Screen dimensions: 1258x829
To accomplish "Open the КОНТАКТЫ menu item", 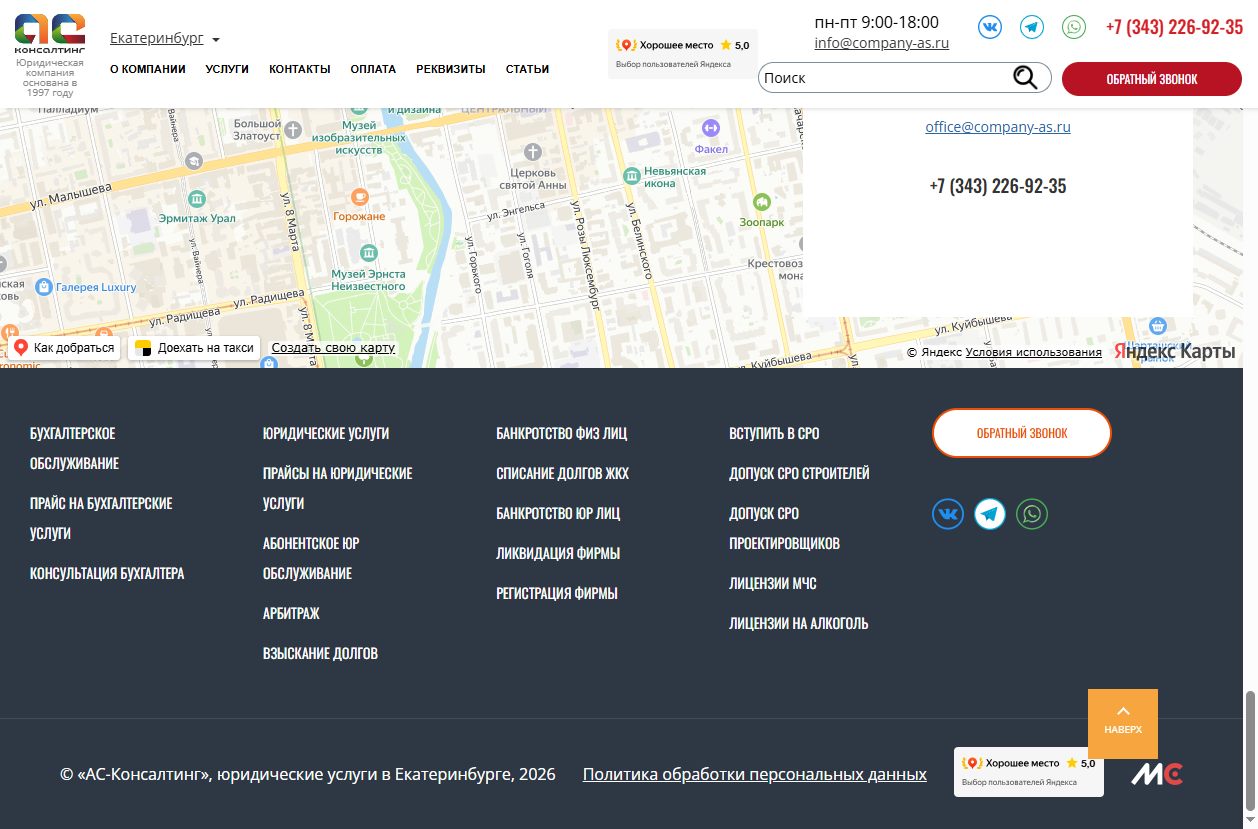I will pyautogui.click(x=300, y=69).
